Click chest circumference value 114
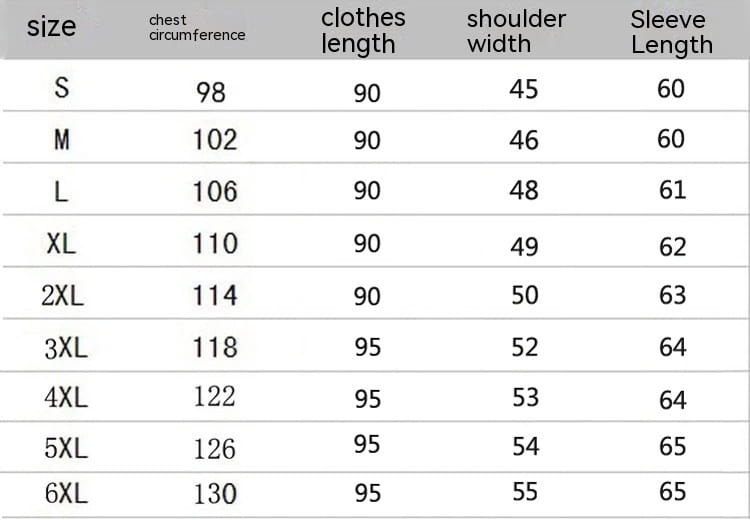This screenshot has width=750, height=520. pos(215,295)
